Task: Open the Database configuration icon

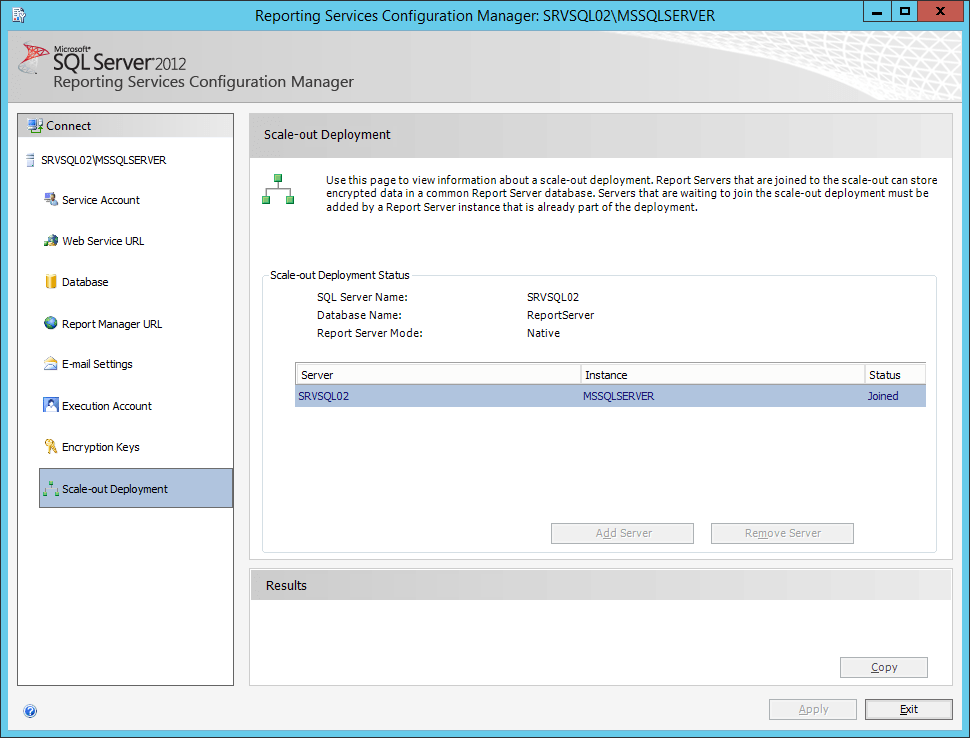Action: click(52, 281)
